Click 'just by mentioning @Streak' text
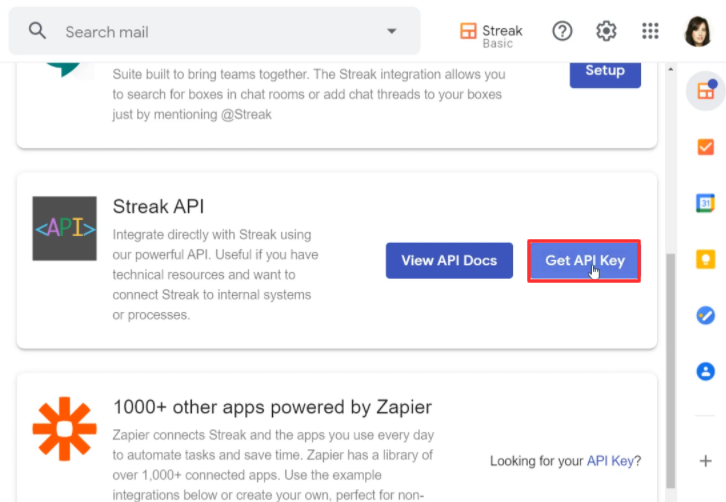 [192, 114]
